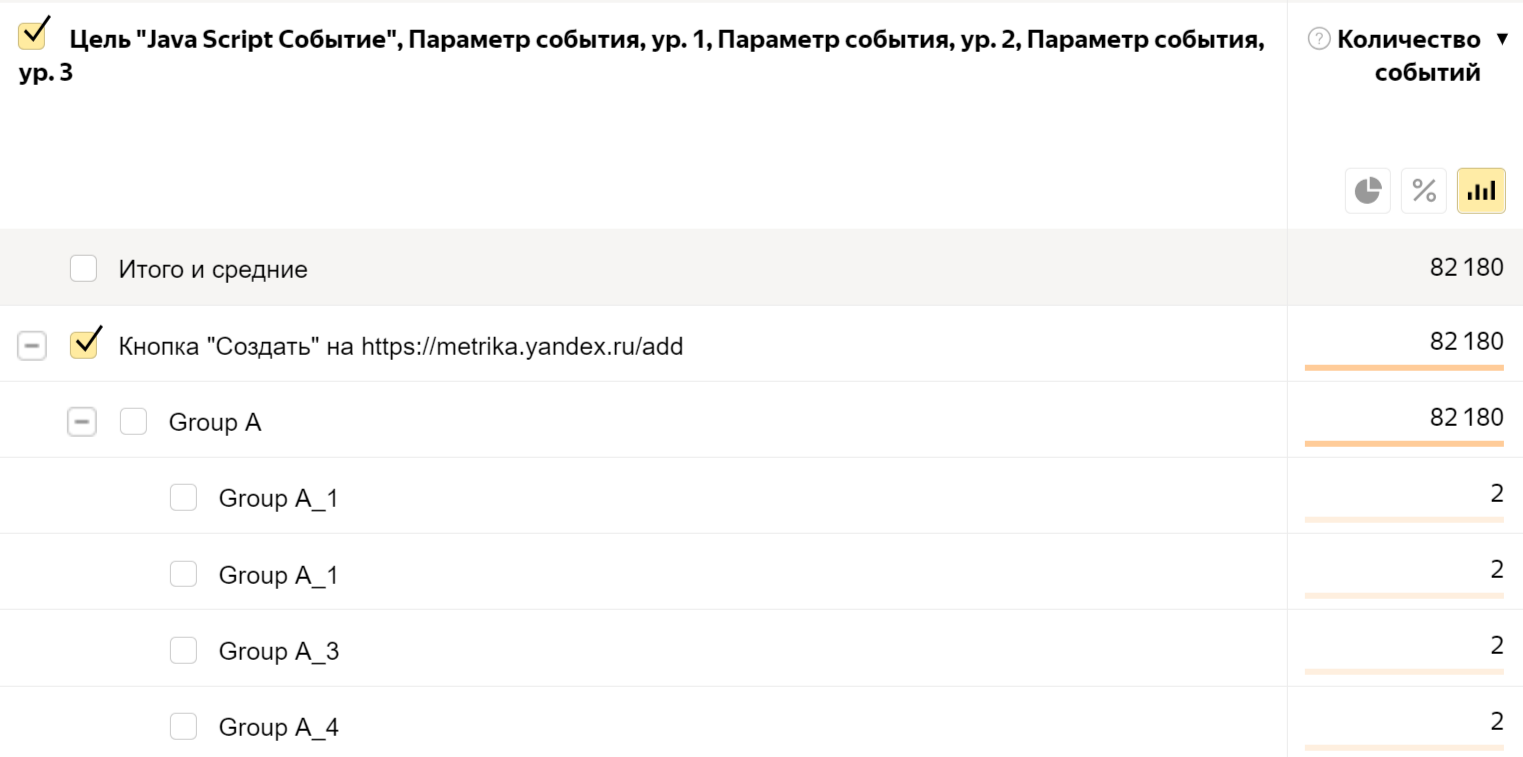Tick the Group A checkbox
Image resolution: width=1523 pixels, height=757 pixels.
click(x=133, y=422)
